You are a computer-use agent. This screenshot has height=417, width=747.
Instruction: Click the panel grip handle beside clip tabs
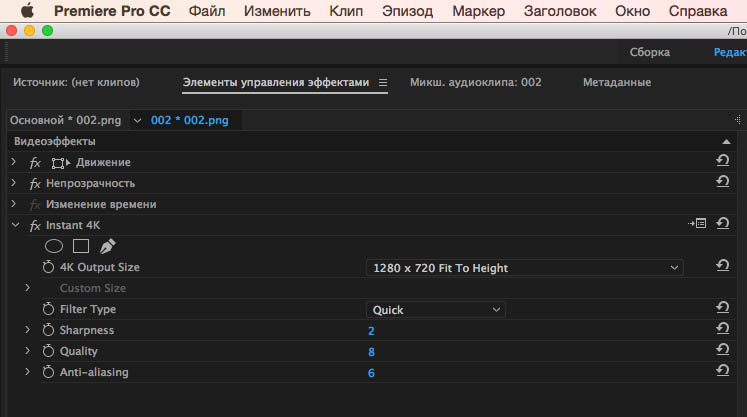point(737,120)
